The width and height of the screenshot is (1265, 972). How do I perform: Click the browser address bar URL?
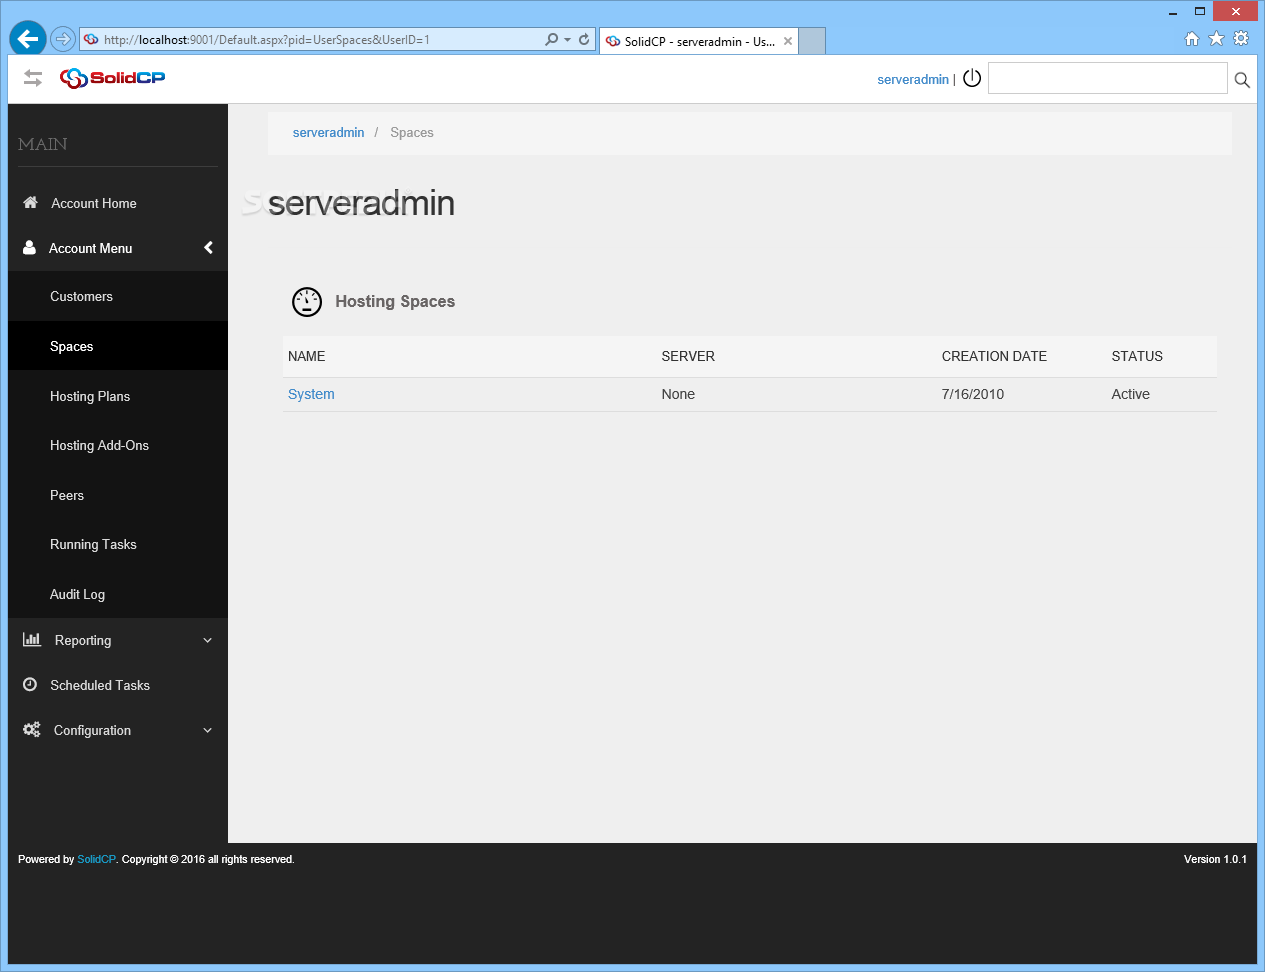tap(267, 40)
